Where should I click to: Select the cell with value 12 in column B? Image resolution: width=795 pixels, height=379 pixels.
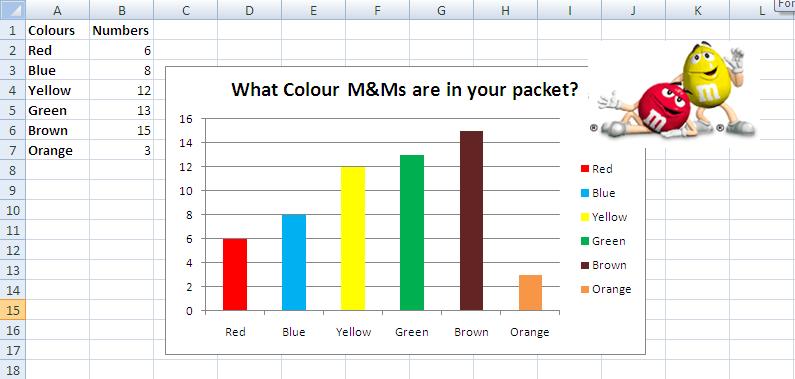122,90
